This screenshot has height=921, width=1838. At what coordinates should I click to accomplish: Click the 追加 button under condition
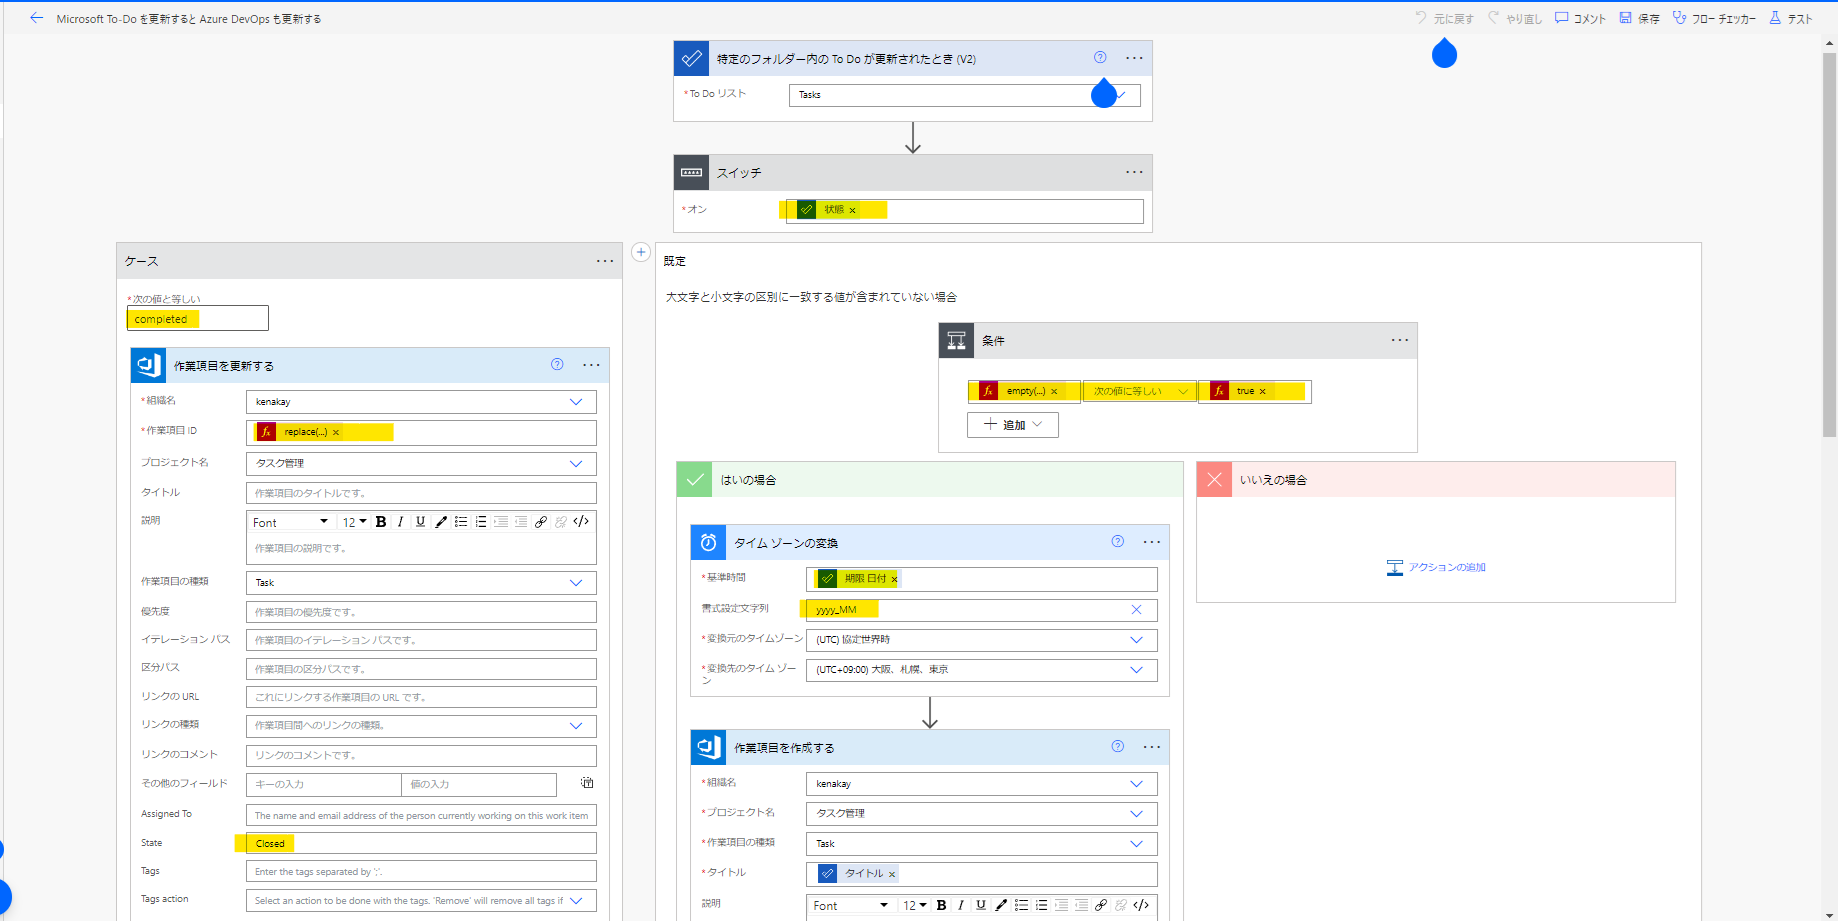[x=1012, y=425]
